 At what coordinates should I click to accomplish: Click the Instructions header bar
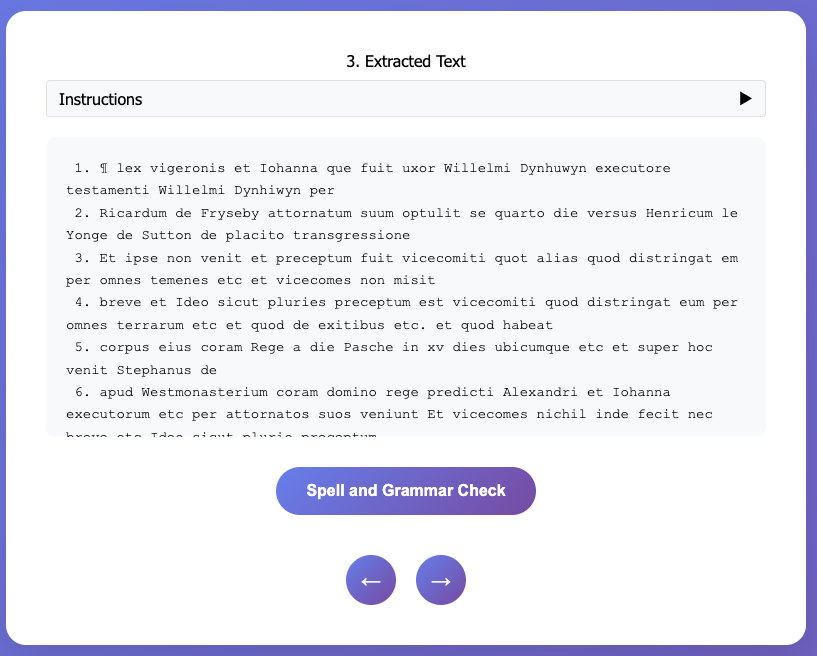pyautogui.click(x=406, y=98)
